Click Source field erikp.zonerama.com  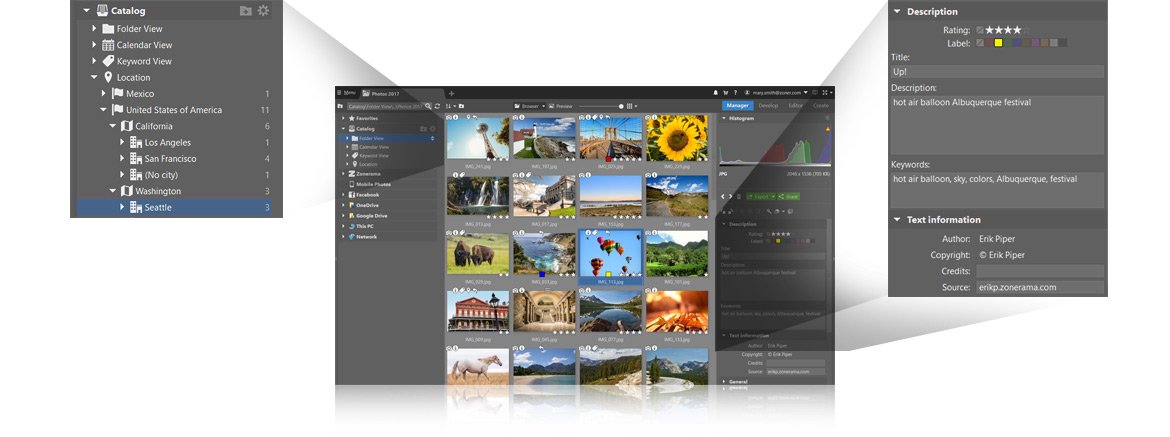[1039, 287]
